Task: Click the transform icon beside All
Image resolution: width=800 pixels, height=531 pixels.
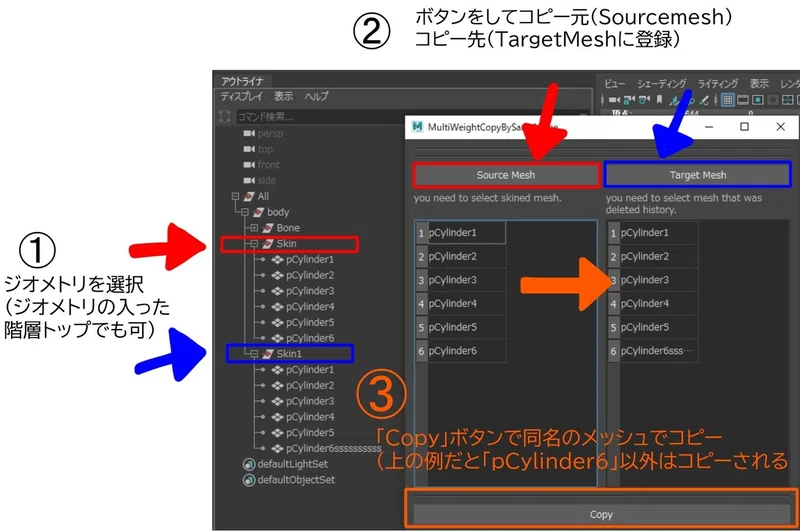Action: [249, 196]
